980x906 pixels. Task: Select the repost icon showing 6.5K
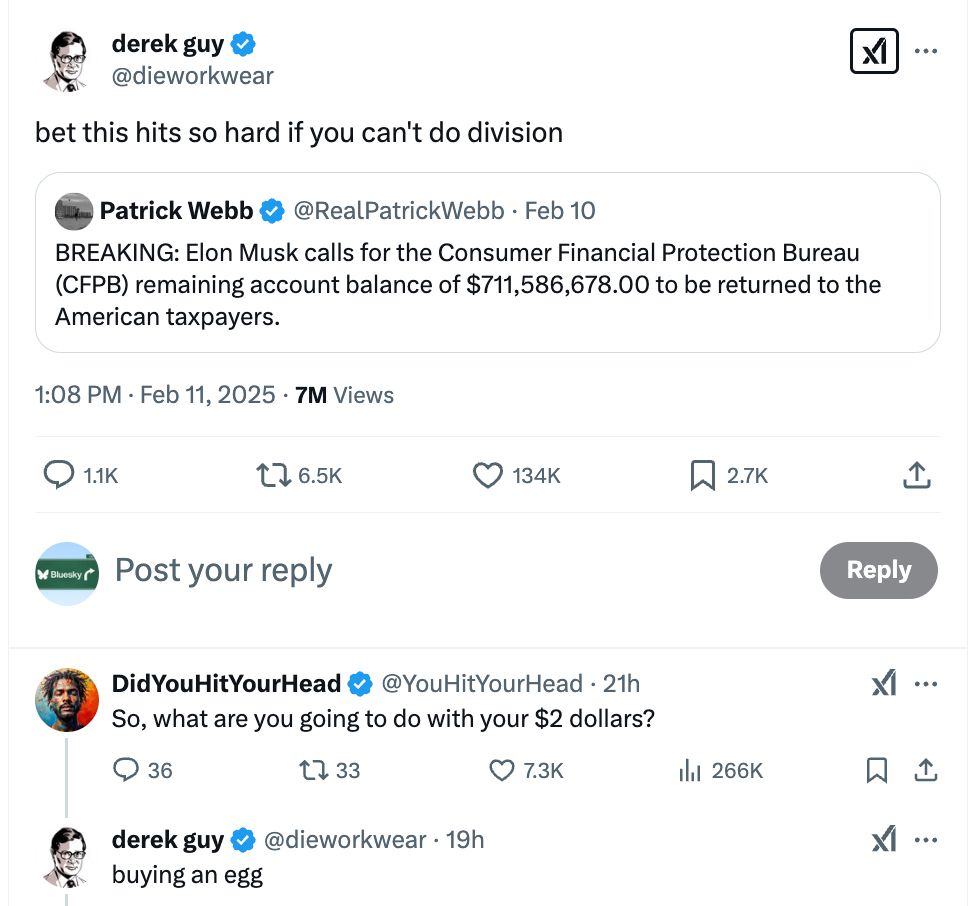tap(270, 475)
